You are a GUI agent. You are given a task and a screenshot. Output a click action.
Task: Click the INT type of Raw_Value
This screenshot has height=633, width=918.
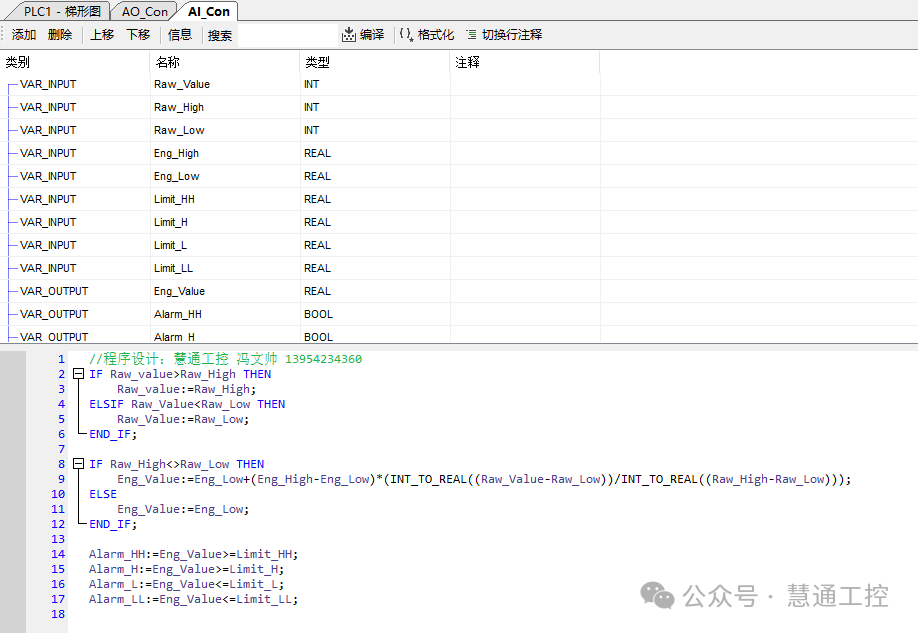point(311,84)
